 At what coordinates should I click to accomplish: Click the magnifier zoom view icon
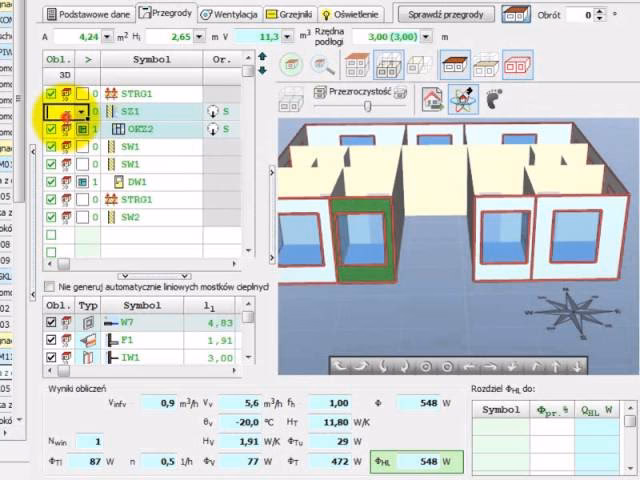(322, 66)
